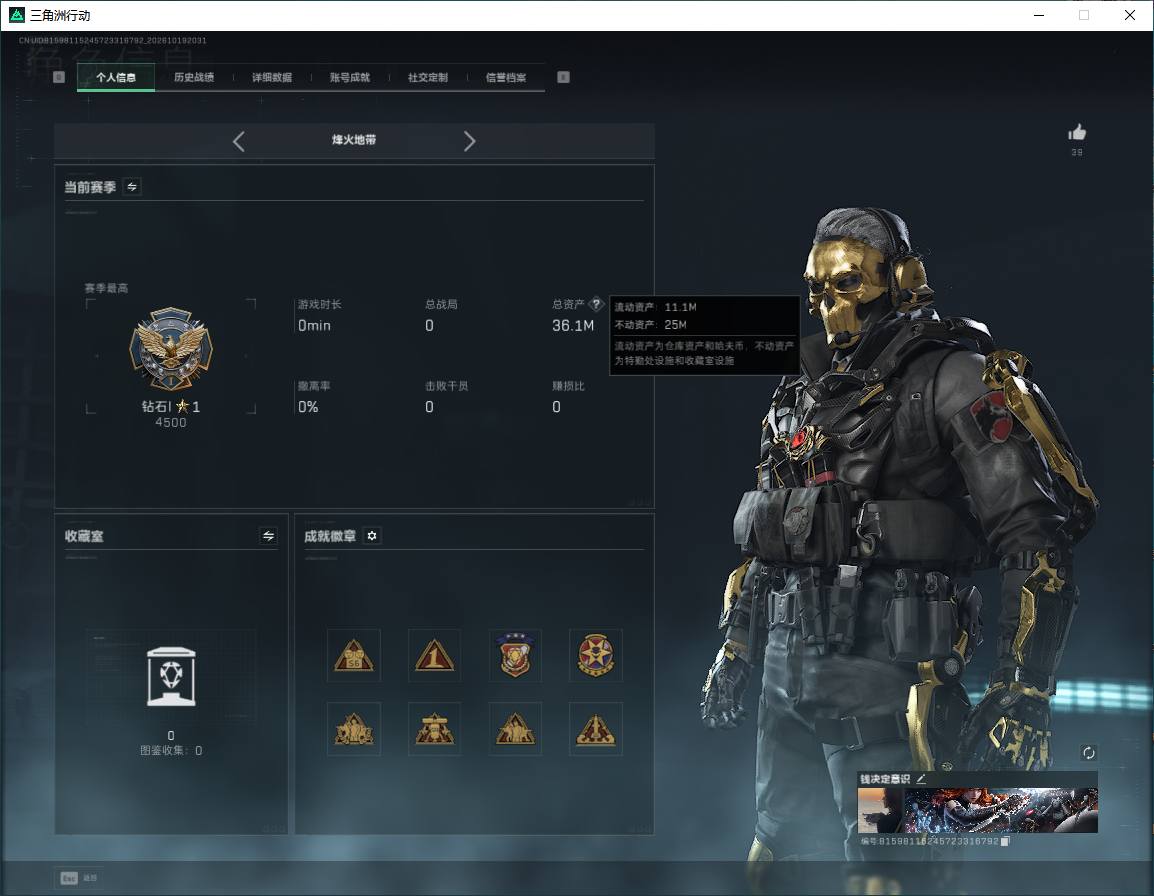1154x896 pixels.
Task: Click the 钻石I eagle rank emblem
Action: (171, 349)
